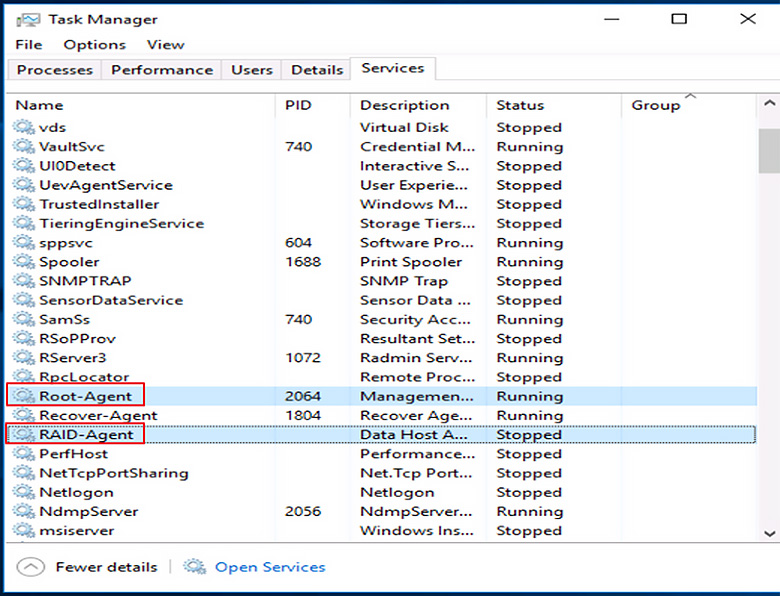780x596 pixels.
Task: Click Running status of Root-Agent row
Action: 530,397
